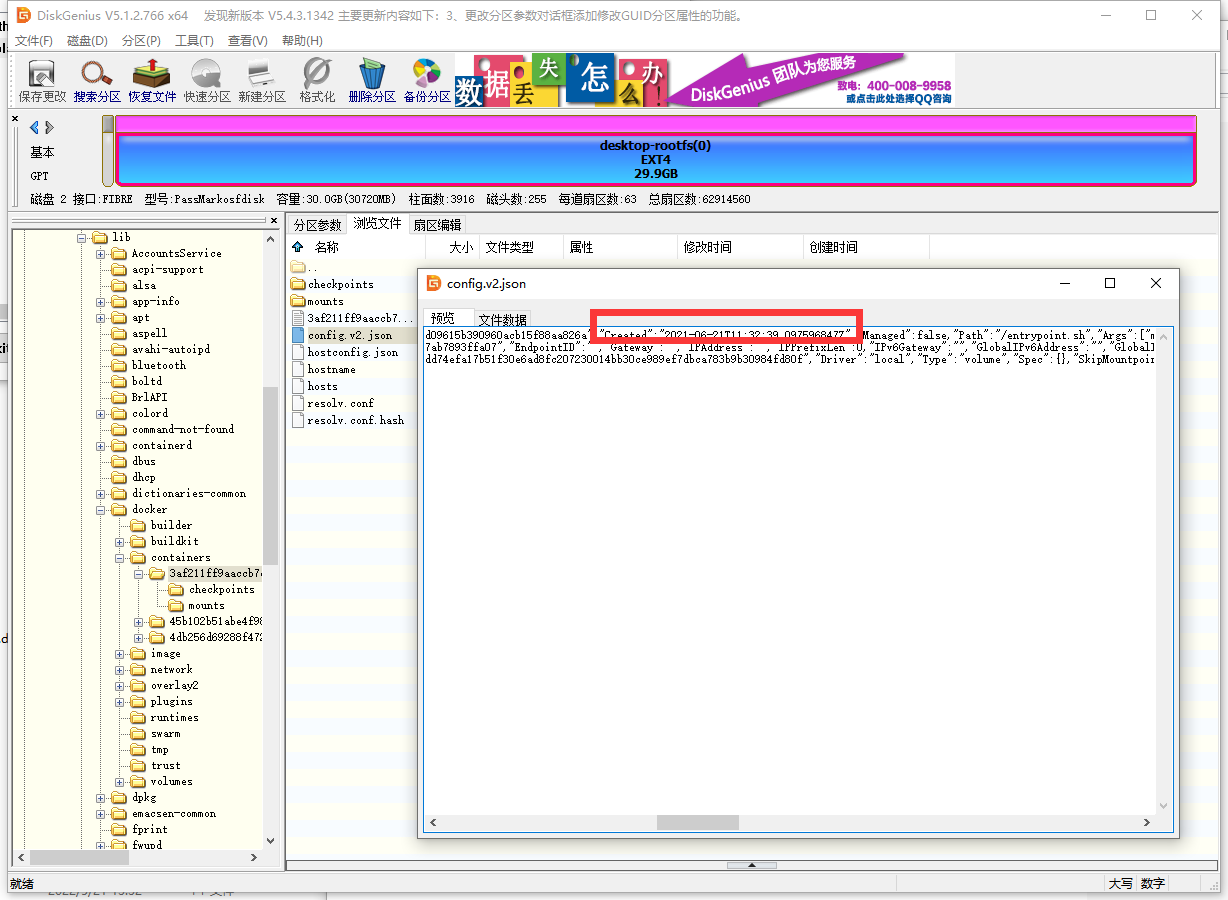
Task: Open the File (文件) menu
Action: (34, 41)
